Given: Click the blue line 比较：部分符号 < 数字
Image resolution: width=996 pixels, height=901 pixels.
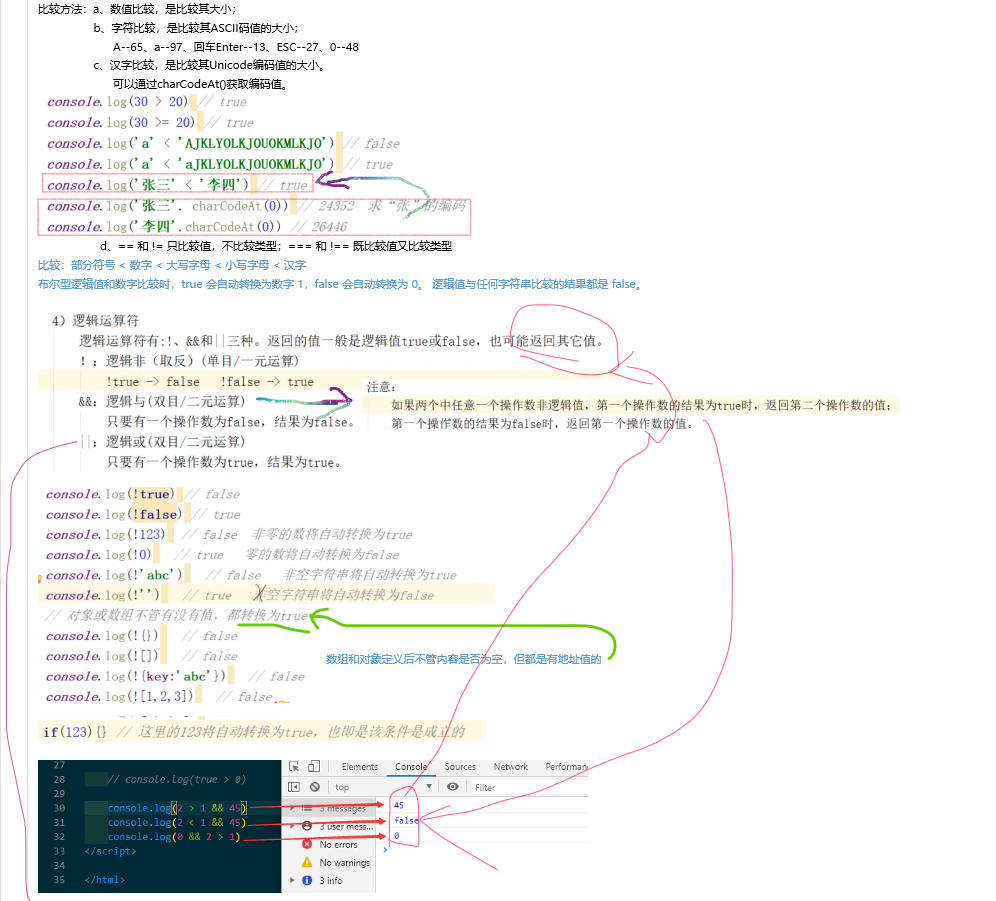Looking at the screenshot, I should click(x=172, y=265).
